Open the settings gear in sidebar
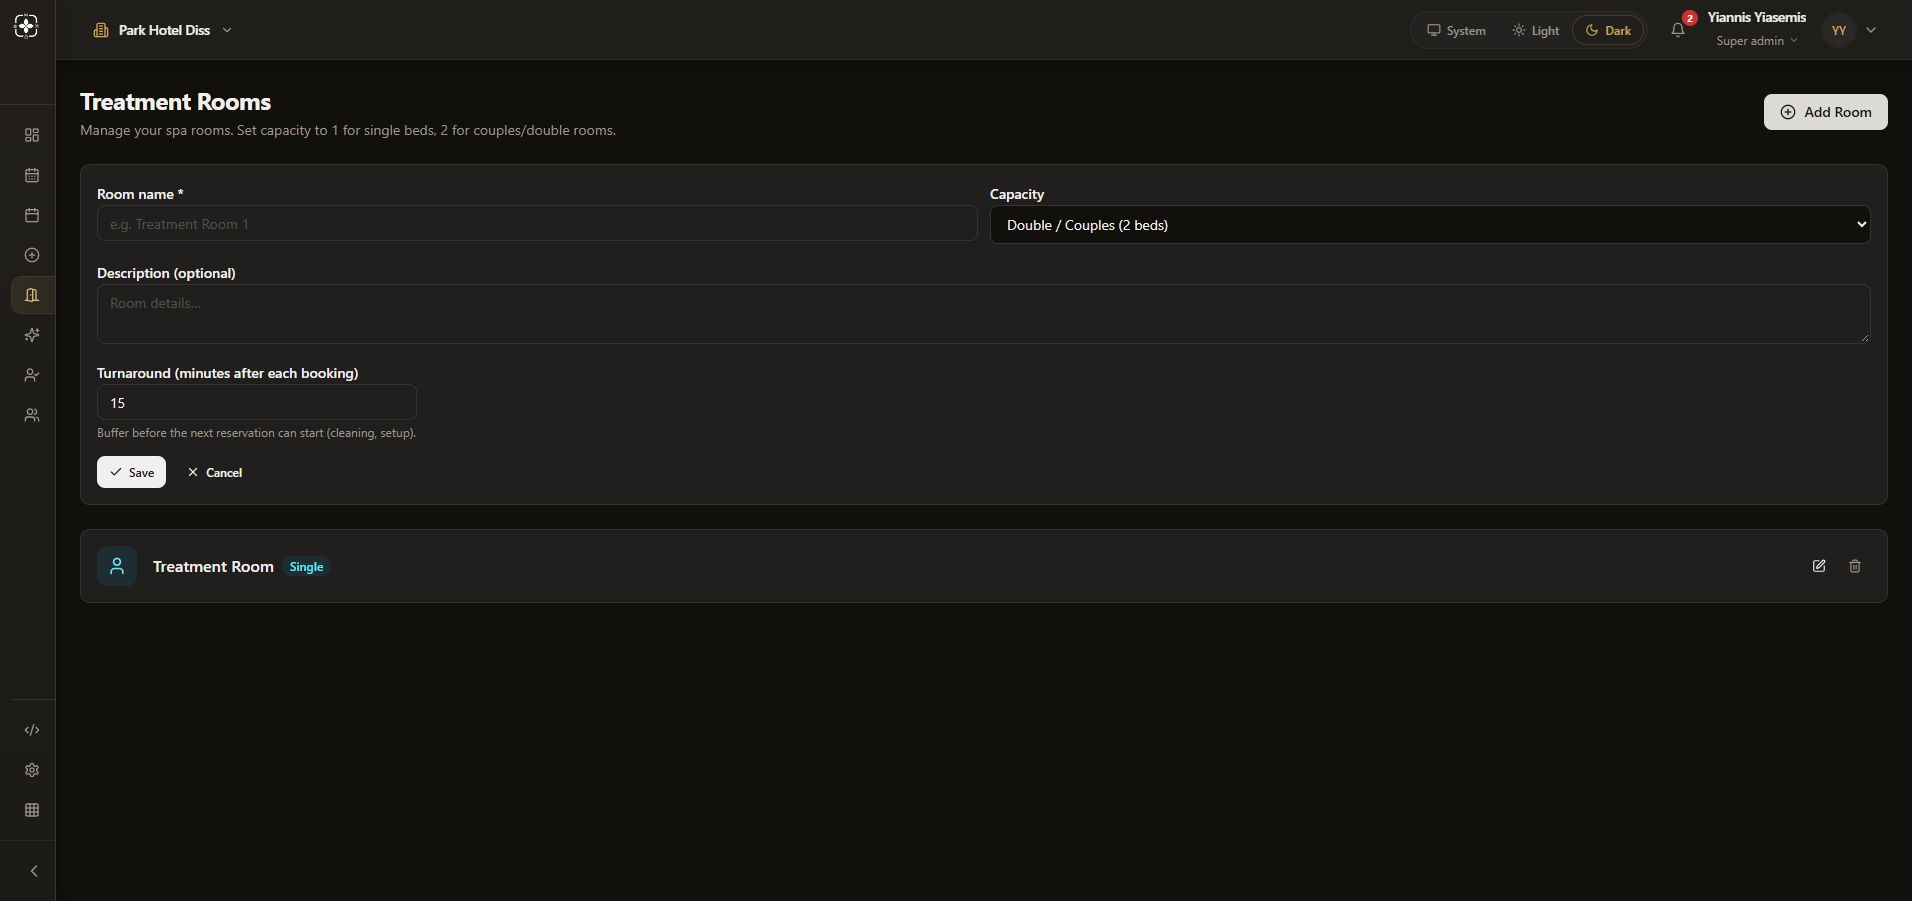1912x901 pixels. pos(32,770)
